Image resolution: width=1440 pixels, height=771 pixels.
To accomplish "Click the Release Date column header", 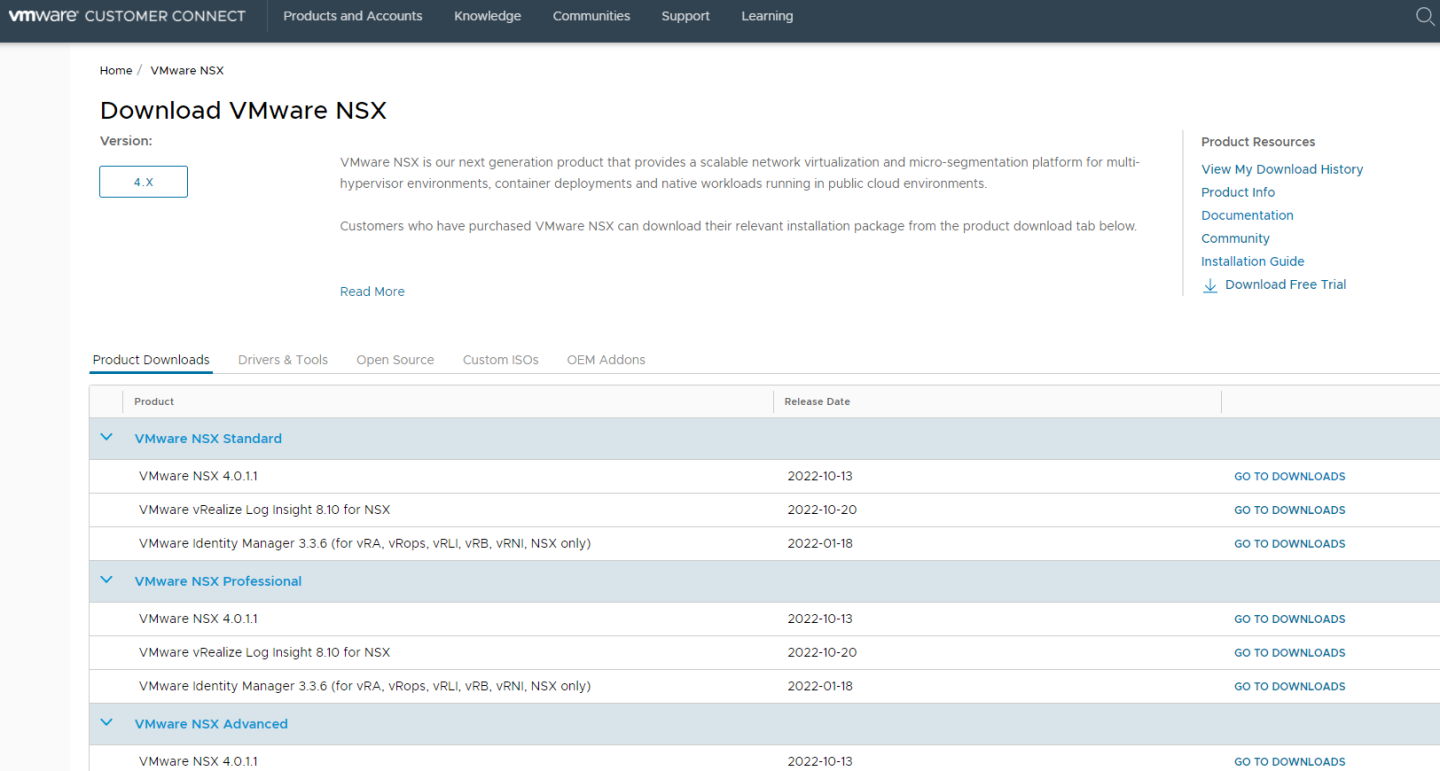I will pyautogui.click(x=817, y=402).
